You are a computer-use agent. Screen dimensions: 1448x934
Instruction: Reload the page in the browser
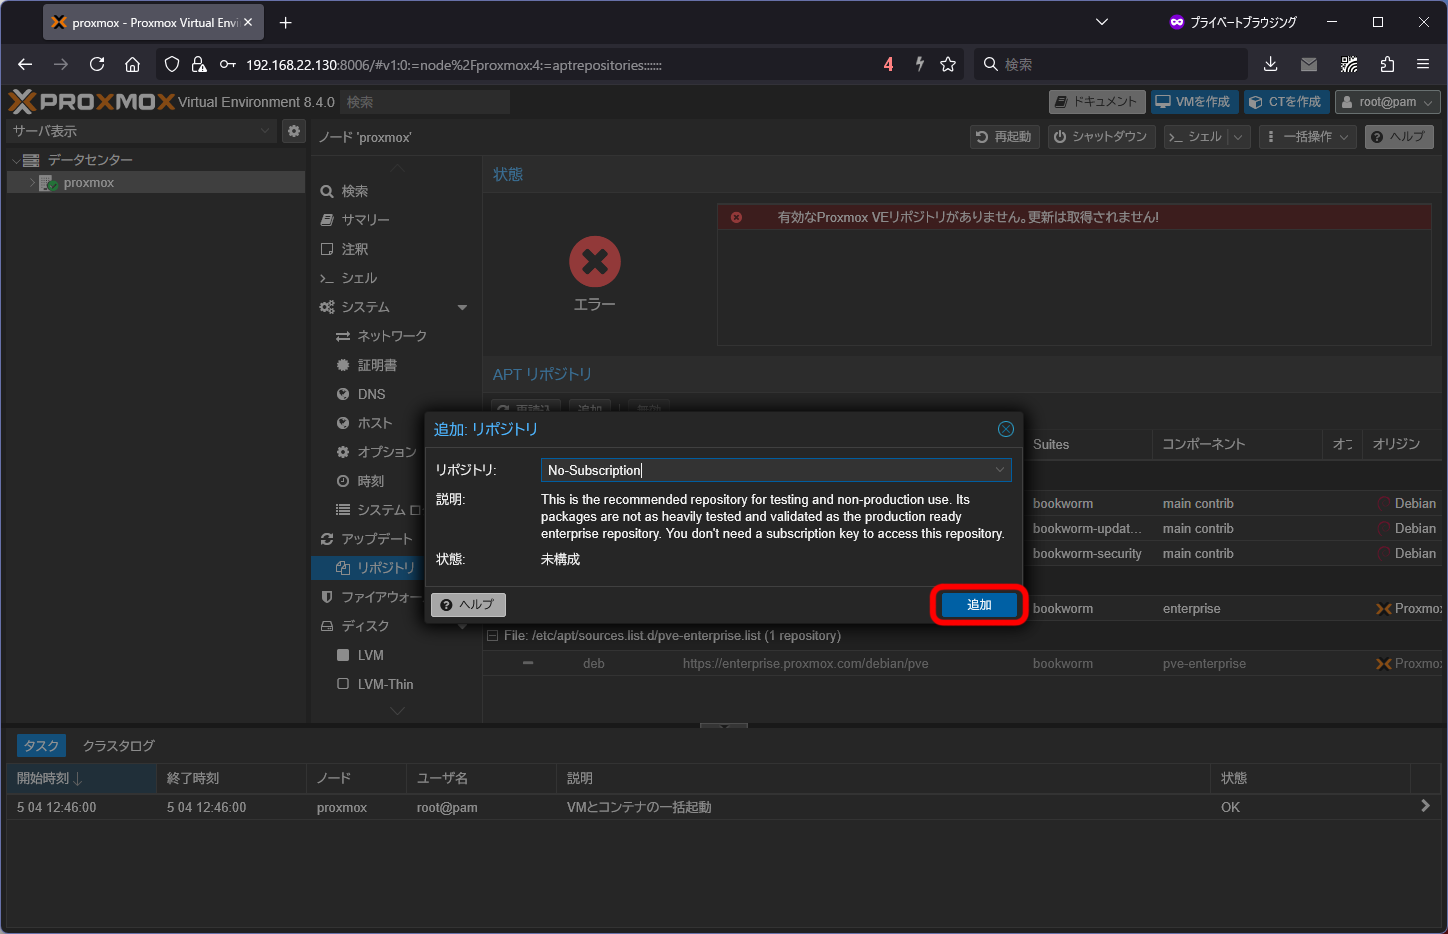[x=97, y=64]
